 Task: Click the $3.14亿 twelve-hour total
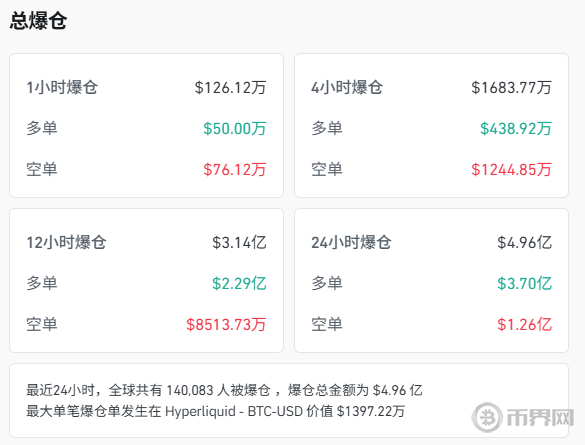point(239,242)
